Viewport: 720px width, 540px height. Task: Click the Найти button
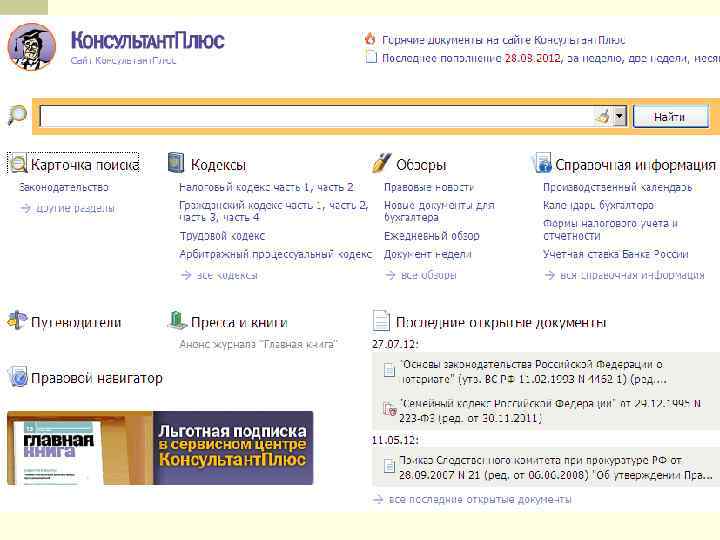tap(670, 117)
